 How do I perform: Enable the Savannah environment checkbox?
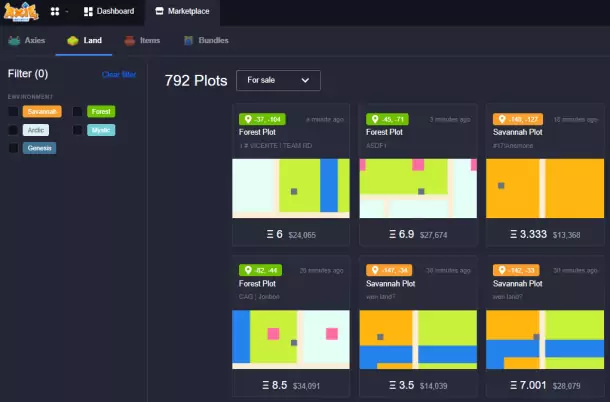pyautogui.click(x=13, y=111)
